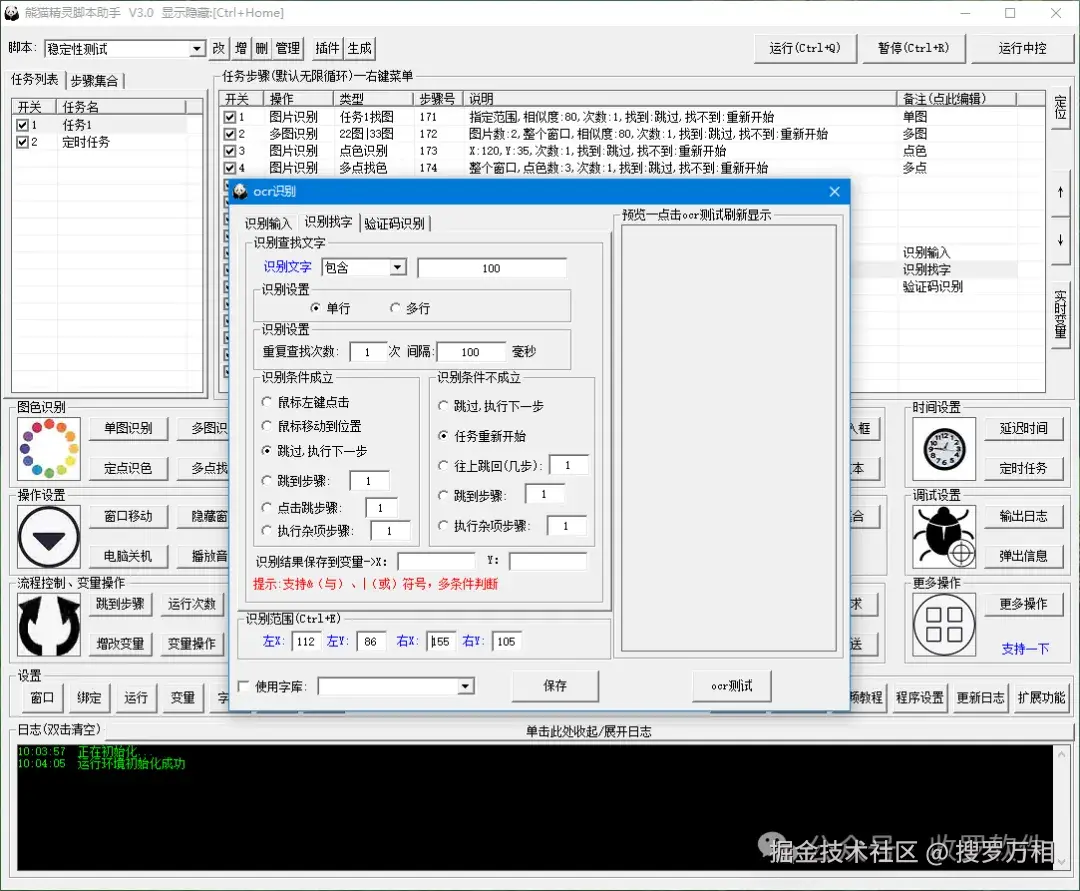The height and width of the screenshot is (891, 1080).
Task: Click the 图色识别 color wheel icon
Action: 48,447
